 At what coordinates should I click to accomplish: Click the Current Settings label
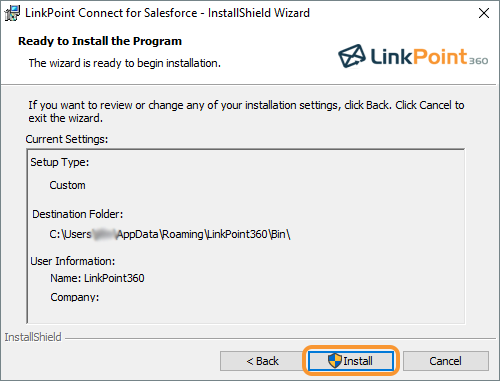(67, 139)
